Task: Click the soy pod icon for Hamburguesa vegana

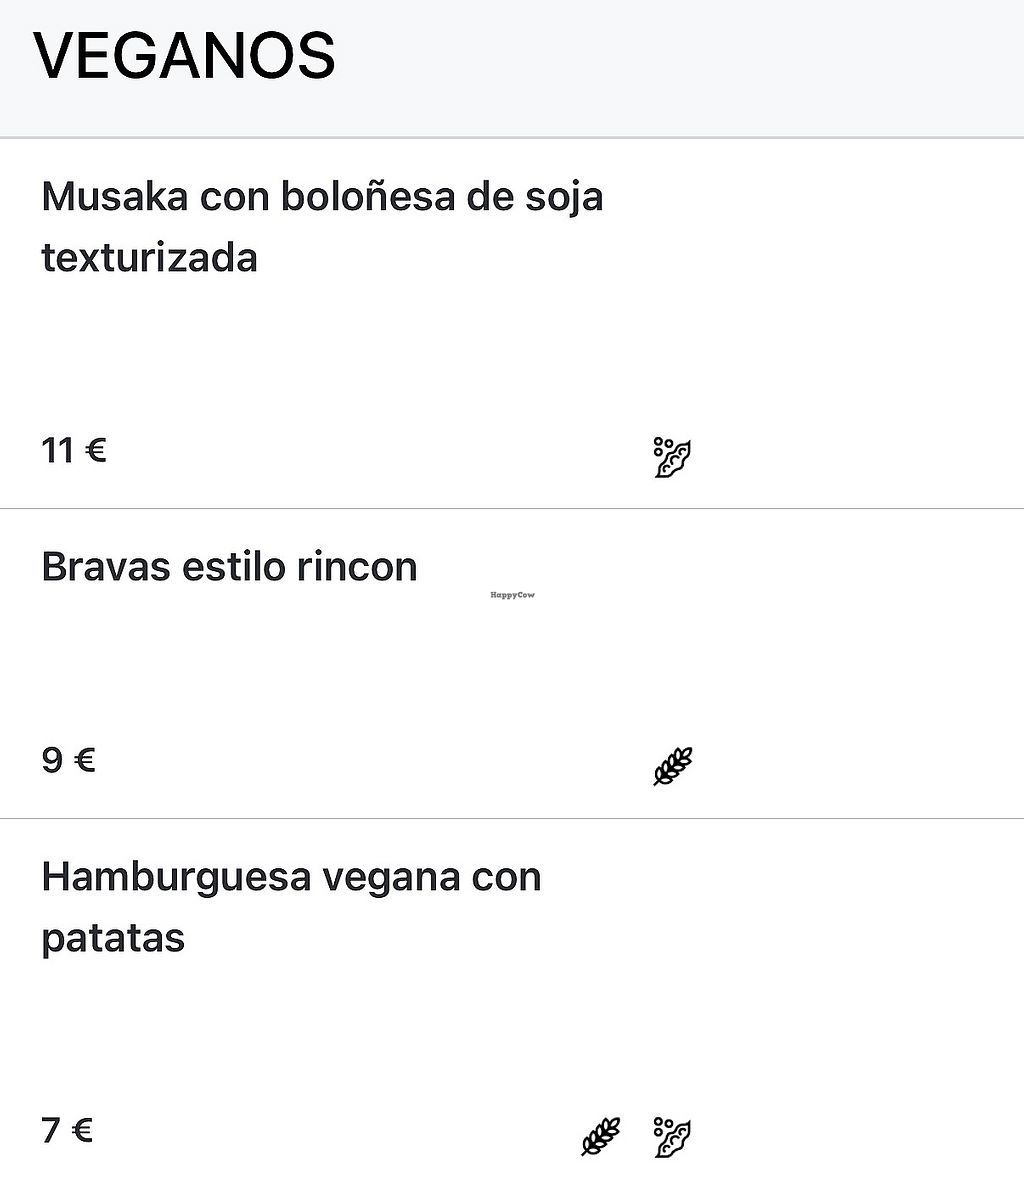Action: (673, 1137)
